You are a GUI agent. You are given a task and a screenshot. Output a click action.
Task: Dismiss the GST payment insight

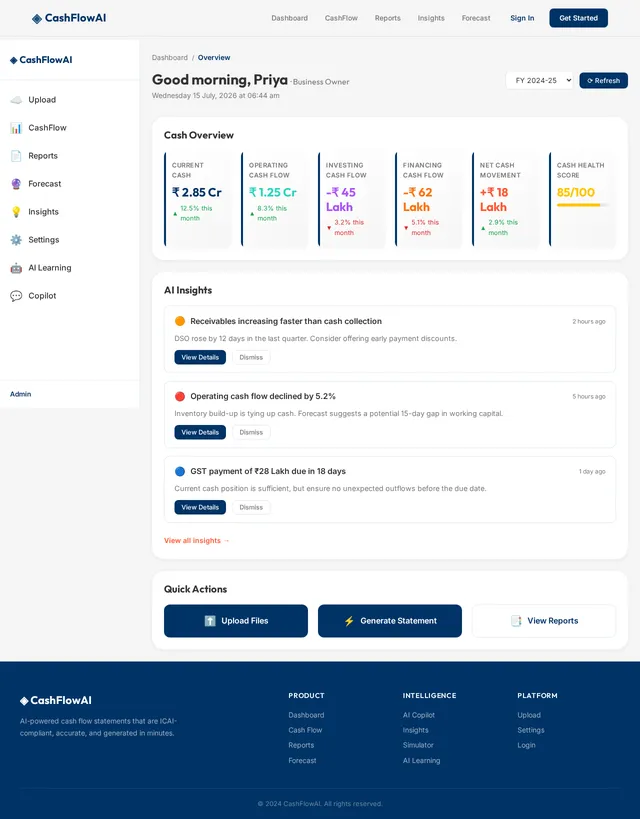point(251,507)
